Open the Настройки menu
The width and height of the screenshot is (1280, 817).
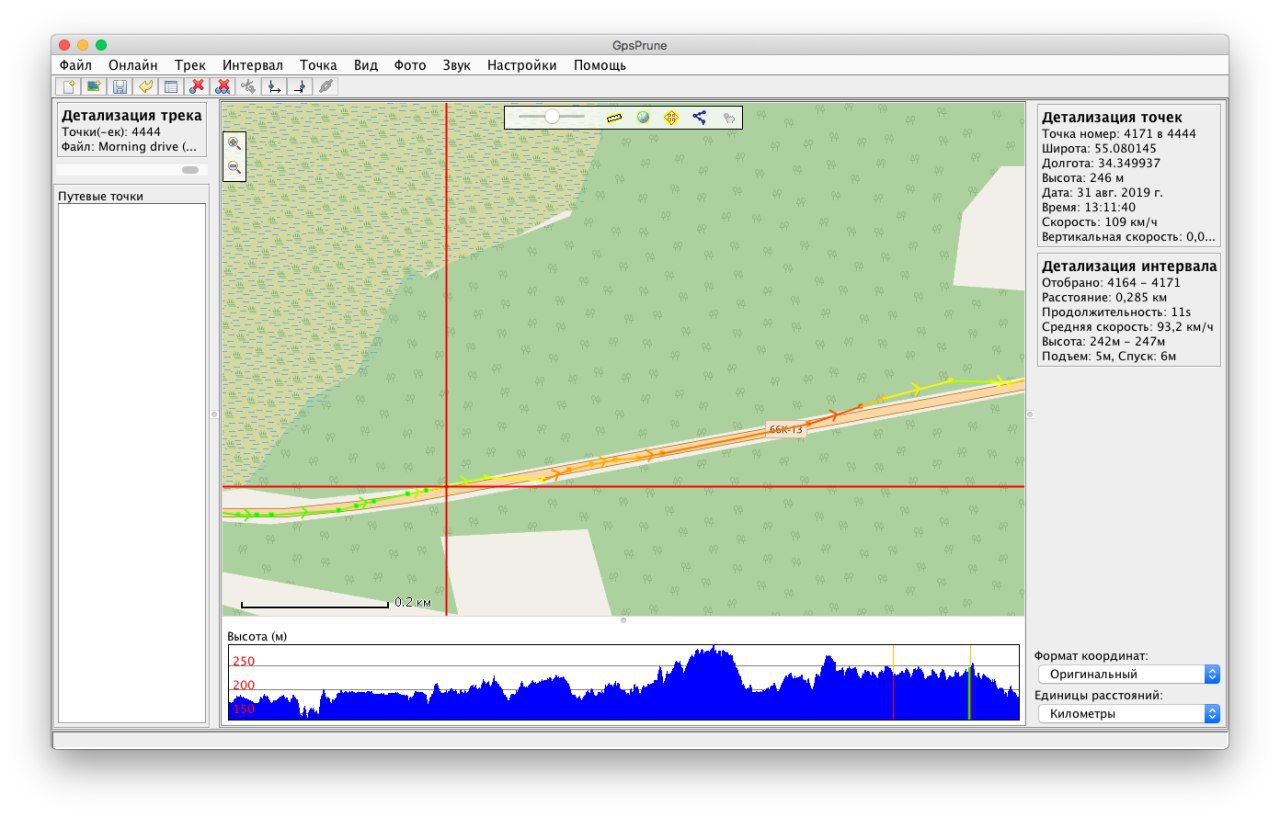tap(522, 65)
